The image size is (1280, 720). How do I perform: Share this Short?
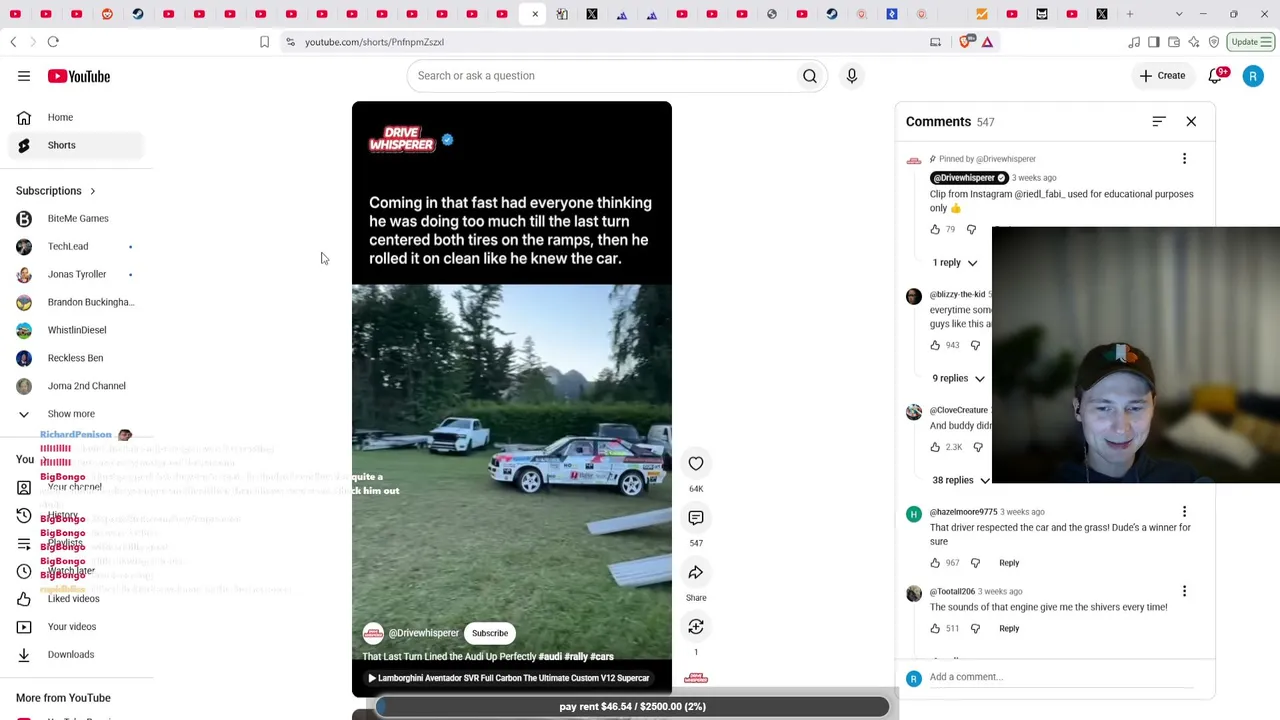696,572
